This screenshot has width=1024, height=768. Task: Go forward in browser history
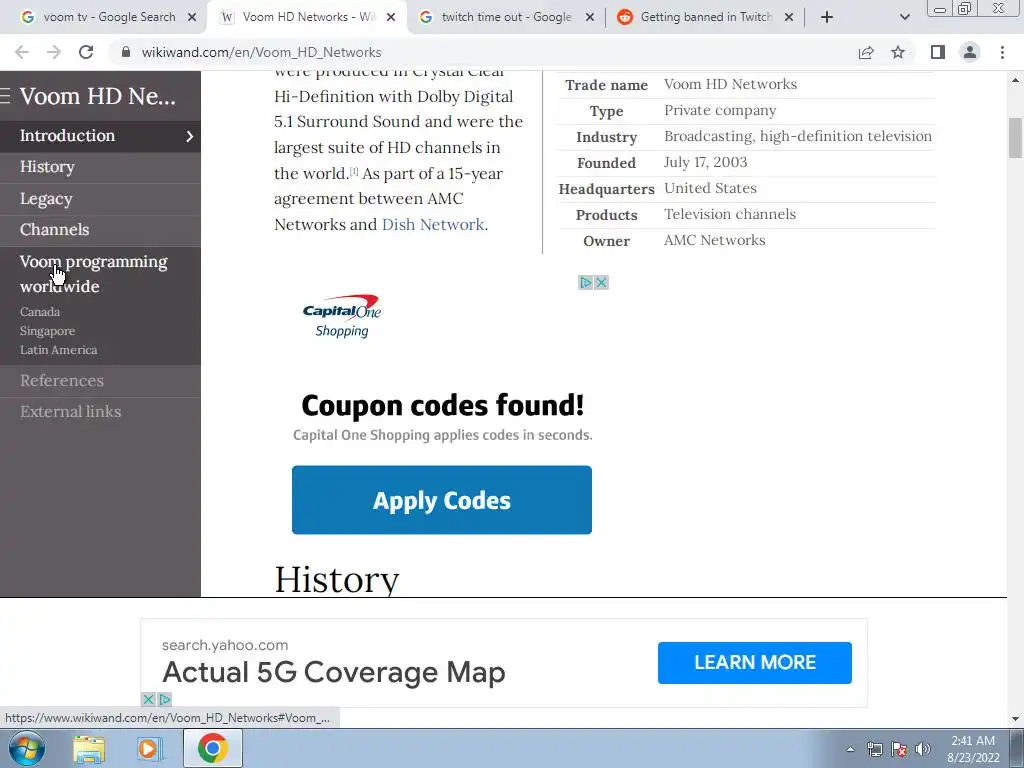(x=54, y=52)
